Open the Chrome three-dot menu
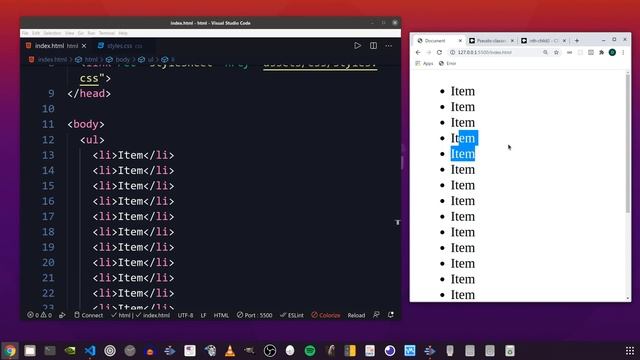This screenshot has width=640, height=360. (x=623, y=52)
